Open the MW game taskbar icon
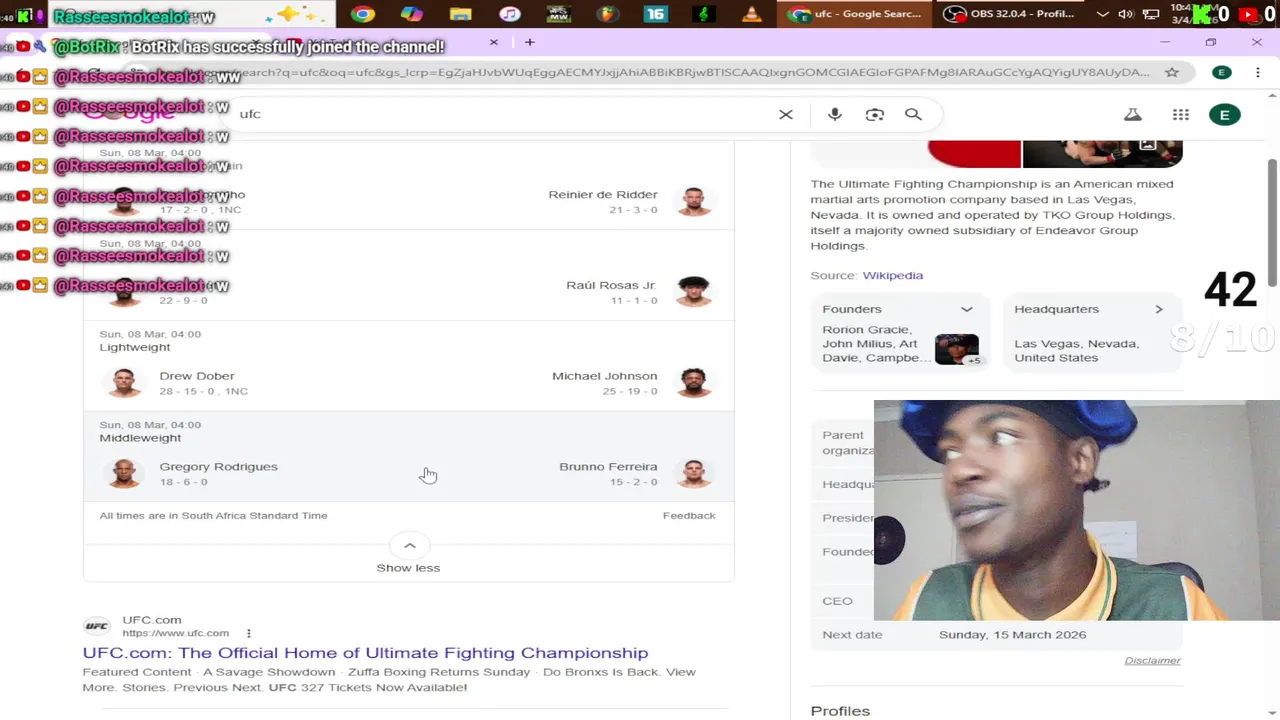The height and width of the screenshot is (720, 1280). point(558,14)
